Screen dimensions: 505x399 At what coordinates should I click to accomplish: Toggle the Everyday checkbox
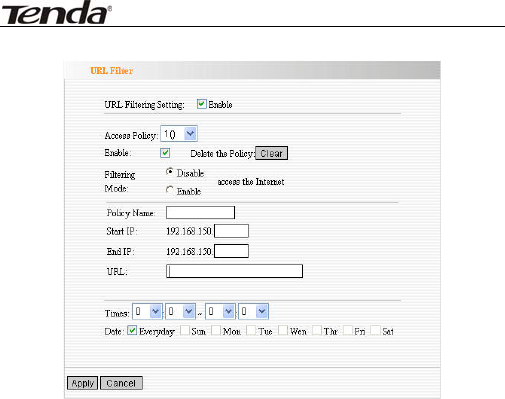tap(132, 330)
